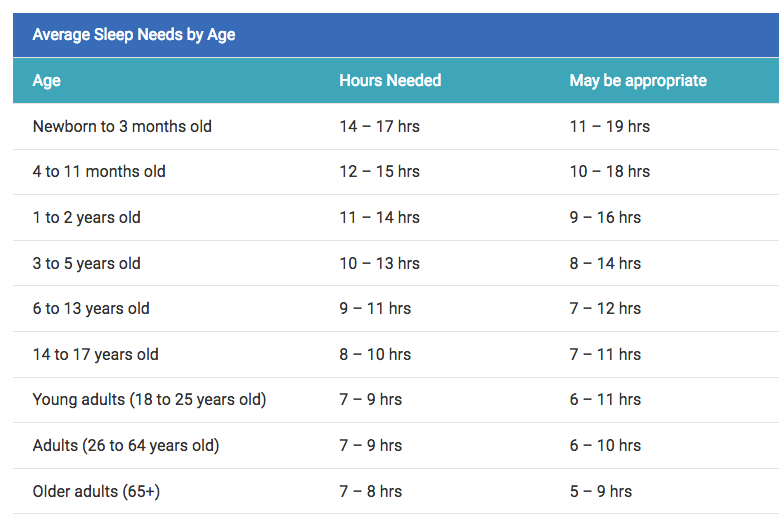Screen dimensions: 779x526
Task: Click the 'Hours Needed' column header
Action: [x=390, y=81]
